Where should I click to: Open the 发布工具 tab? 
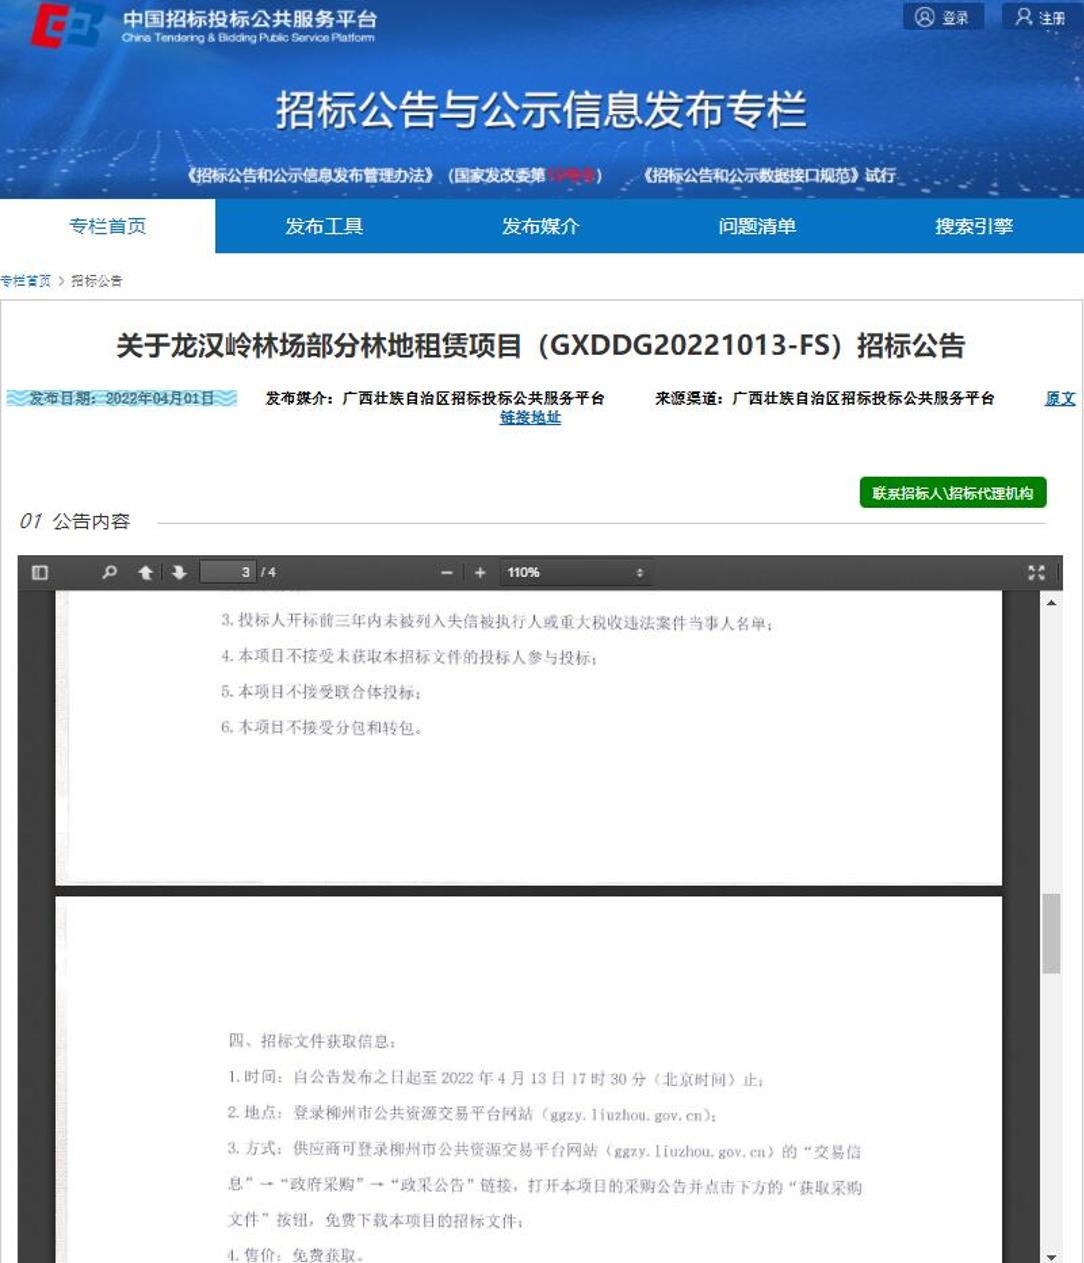[x=324, y=226]
